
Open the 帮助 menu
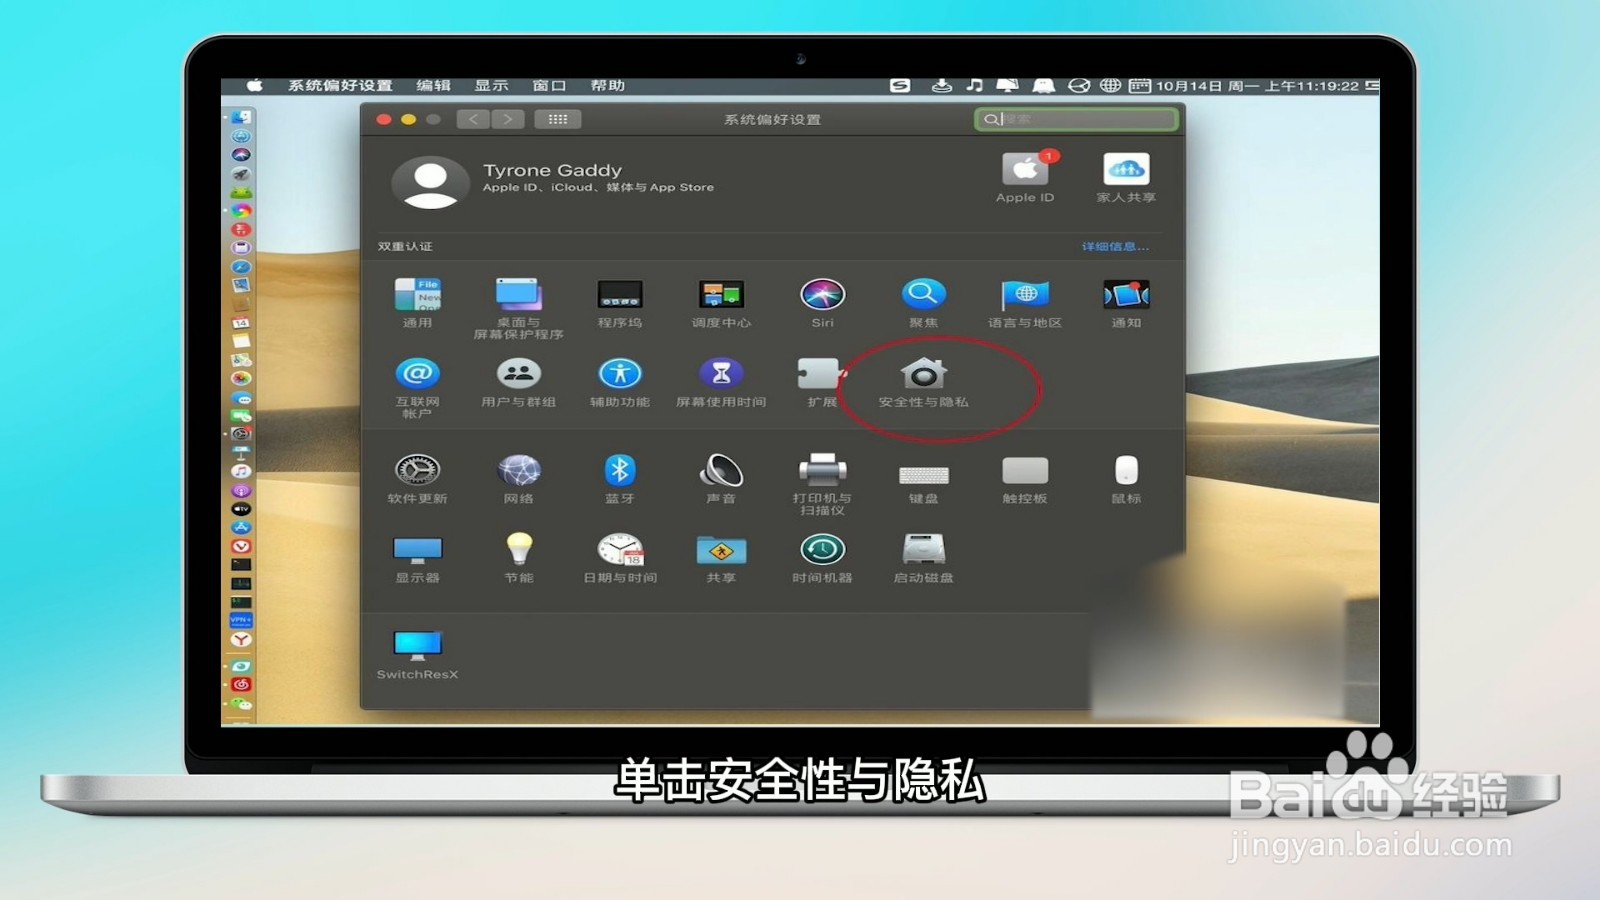[605, 85]
